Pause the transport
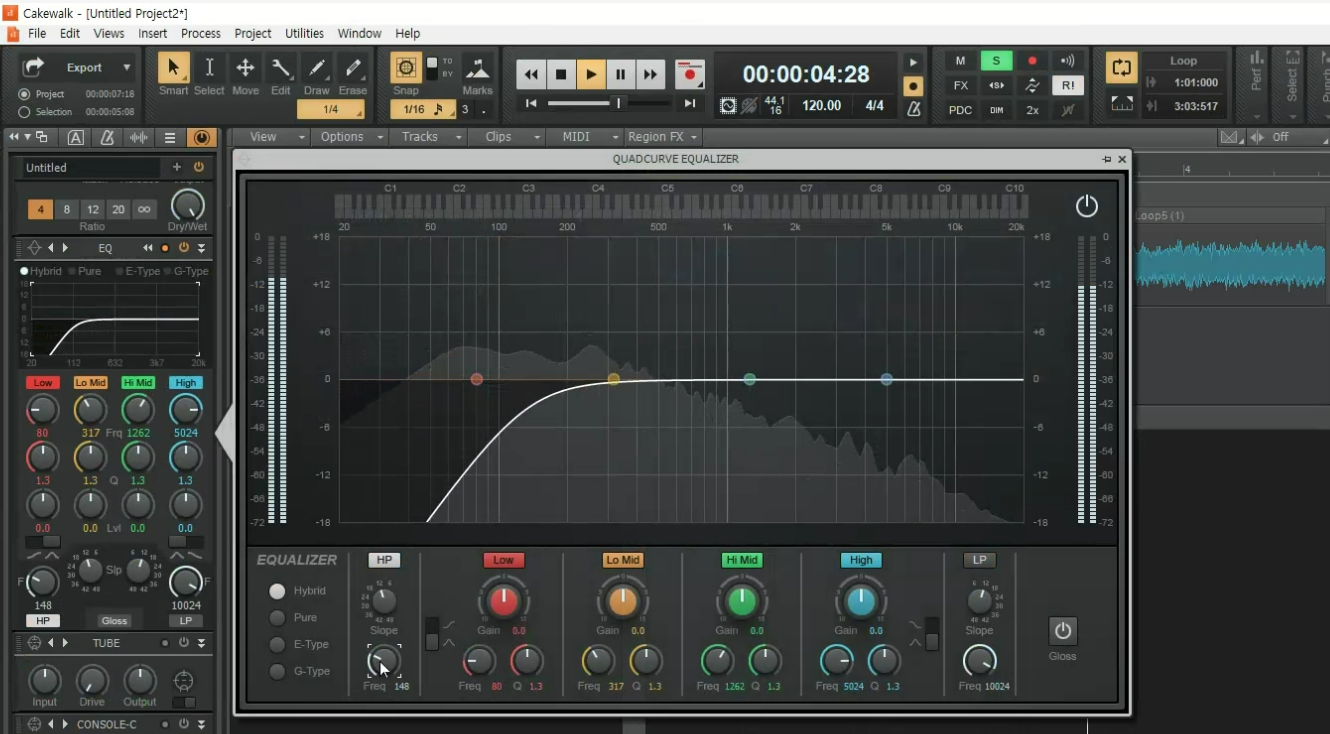 click(621, 74)
